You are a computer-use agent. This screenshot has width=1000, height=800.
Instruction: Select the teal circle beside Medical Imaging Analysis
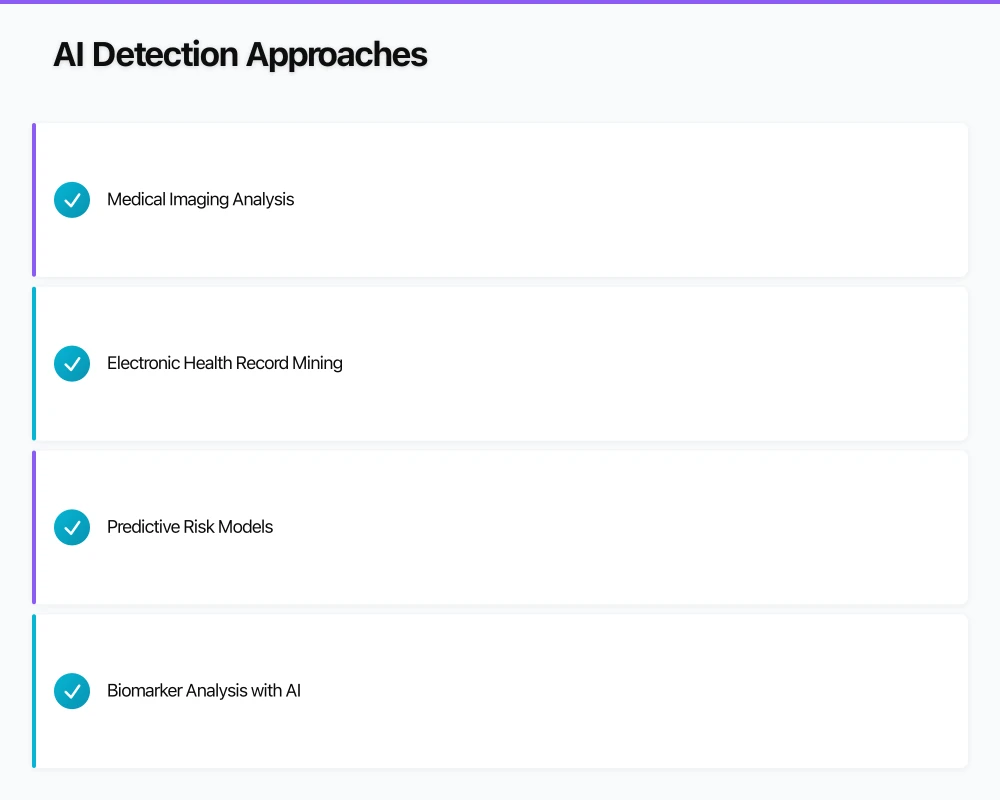pos(71,199)
